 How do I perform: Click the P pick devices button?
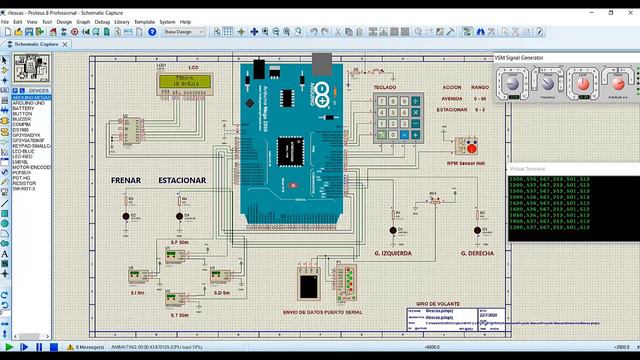coord(15,91)
